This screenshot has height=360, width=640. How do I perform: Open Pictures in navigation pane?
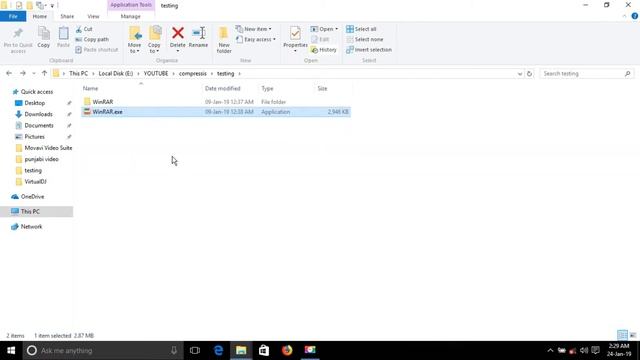(34, 137)
